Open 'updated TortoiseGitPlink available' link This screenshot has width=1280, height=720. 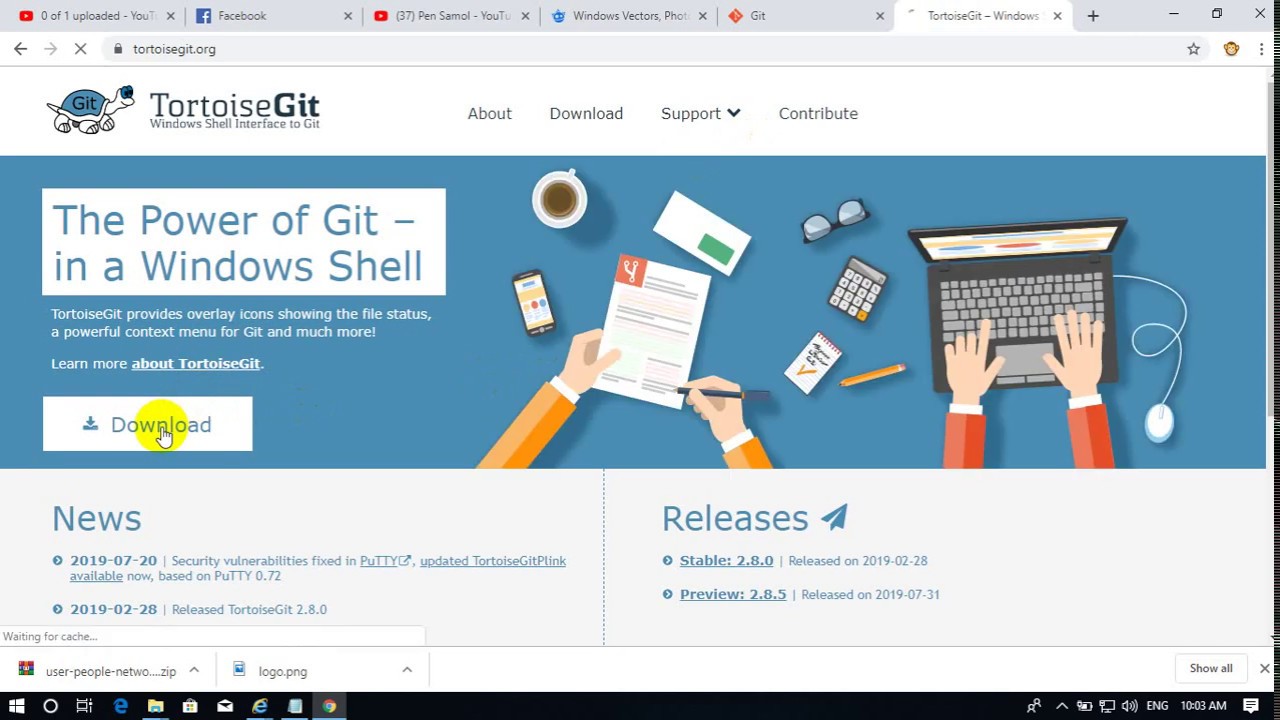[493, 561]
